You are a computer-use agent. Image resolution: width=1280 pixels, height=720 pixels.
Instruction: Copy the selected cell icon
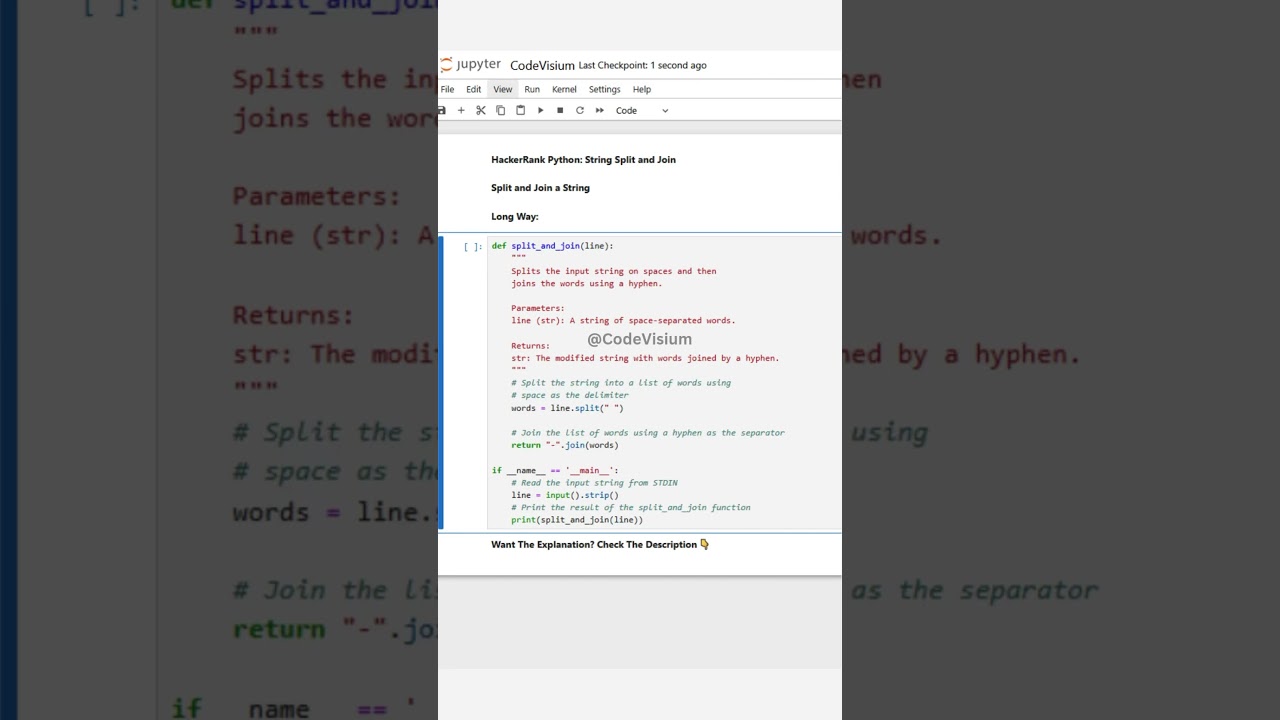[501, 110]
